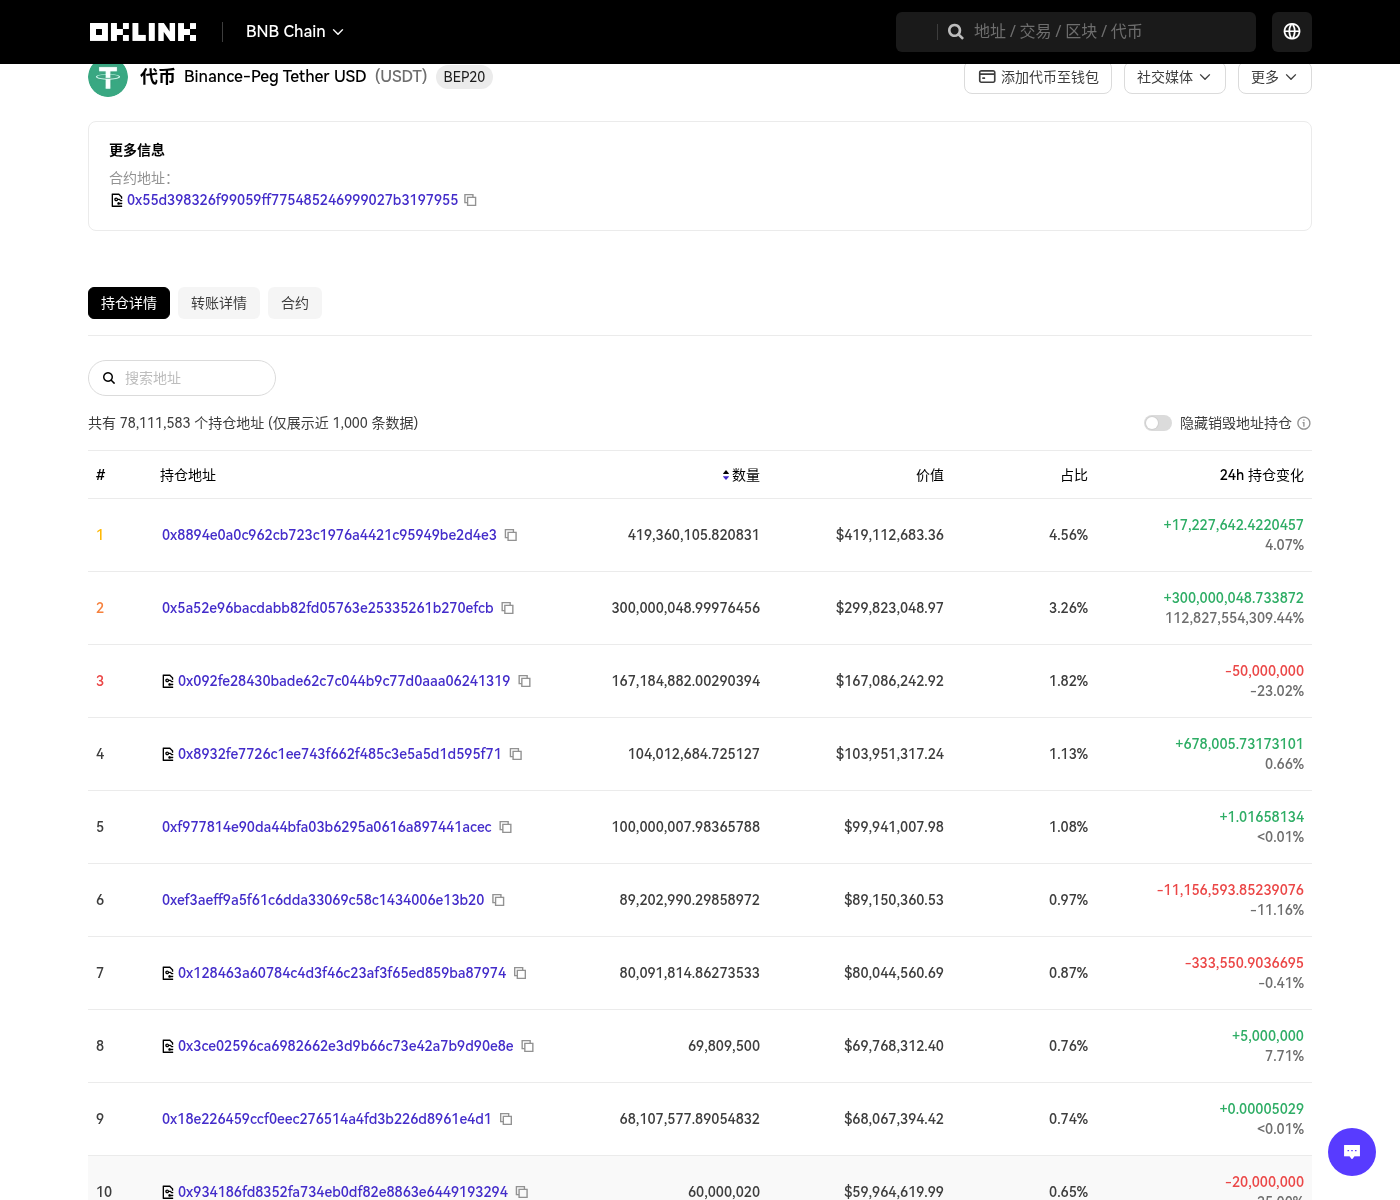Click the 添加代币至钱包 button
The image size is (1400, 1200).
pos(1038,77)
